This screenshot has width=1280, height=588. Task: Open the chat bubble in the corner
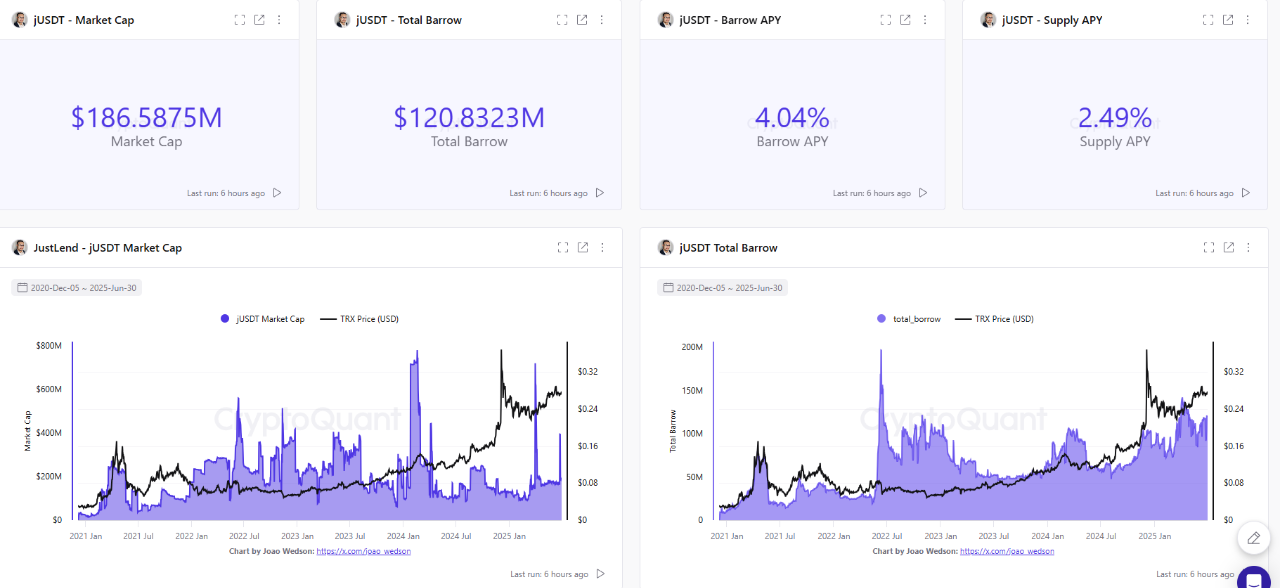(1253, 578)
